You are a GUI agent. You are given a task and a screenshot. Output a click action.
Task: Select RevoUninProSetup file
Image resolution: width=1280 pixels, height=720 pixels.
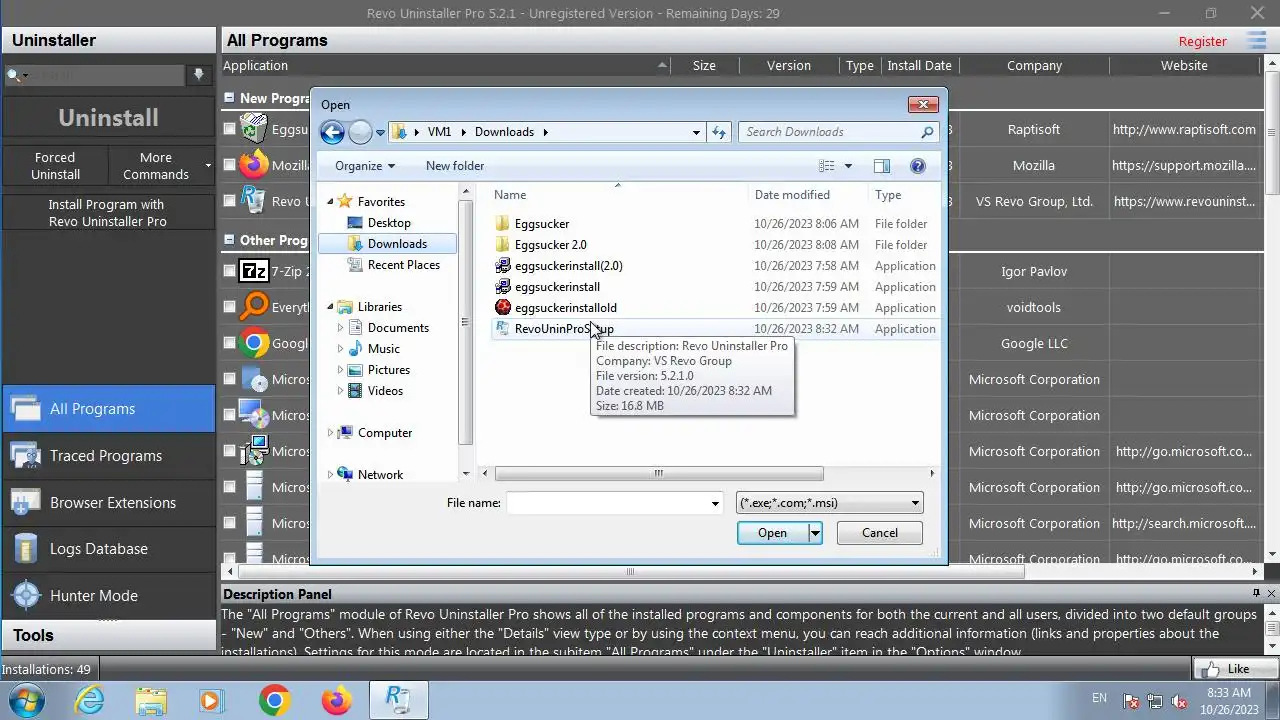(x=564, y=329)
